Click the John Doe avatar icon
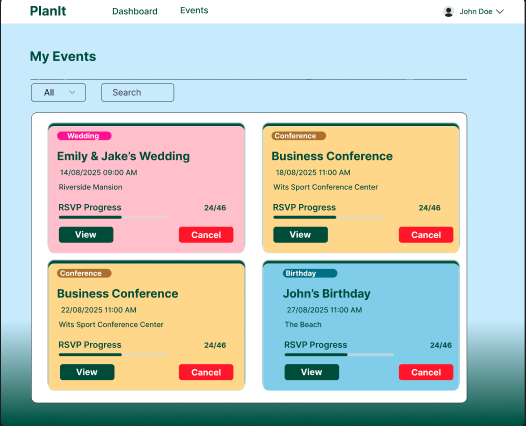 point(449,11)
